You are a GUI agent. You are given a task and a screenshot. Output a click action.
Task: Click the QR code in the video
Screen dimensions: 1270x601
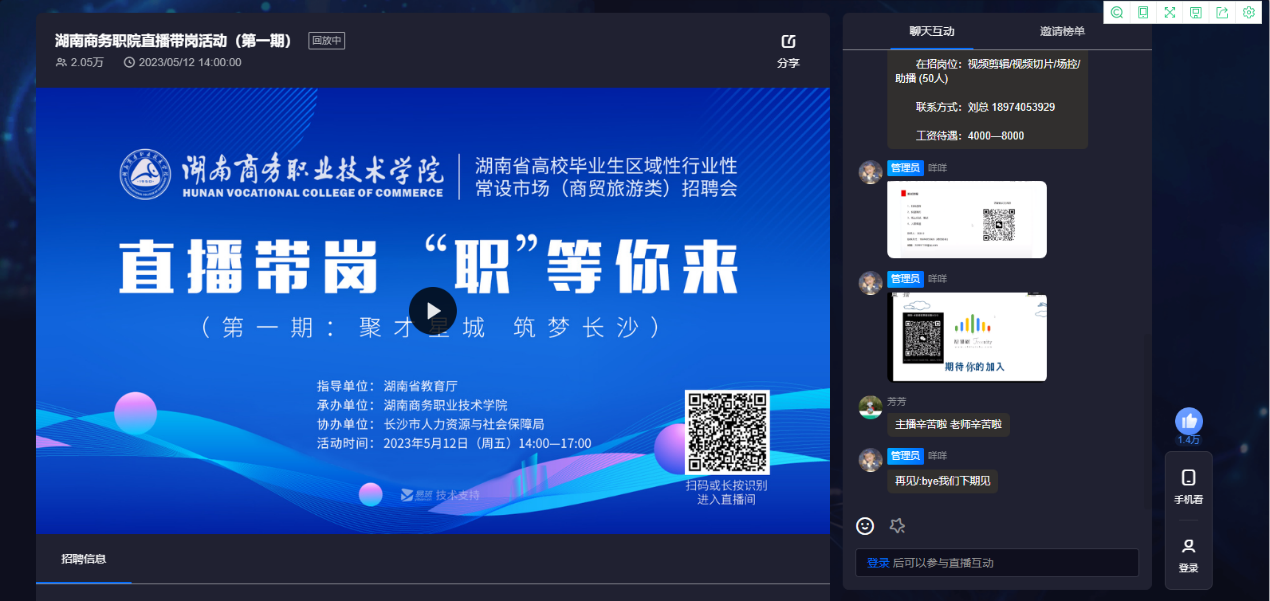coord(727,432)
